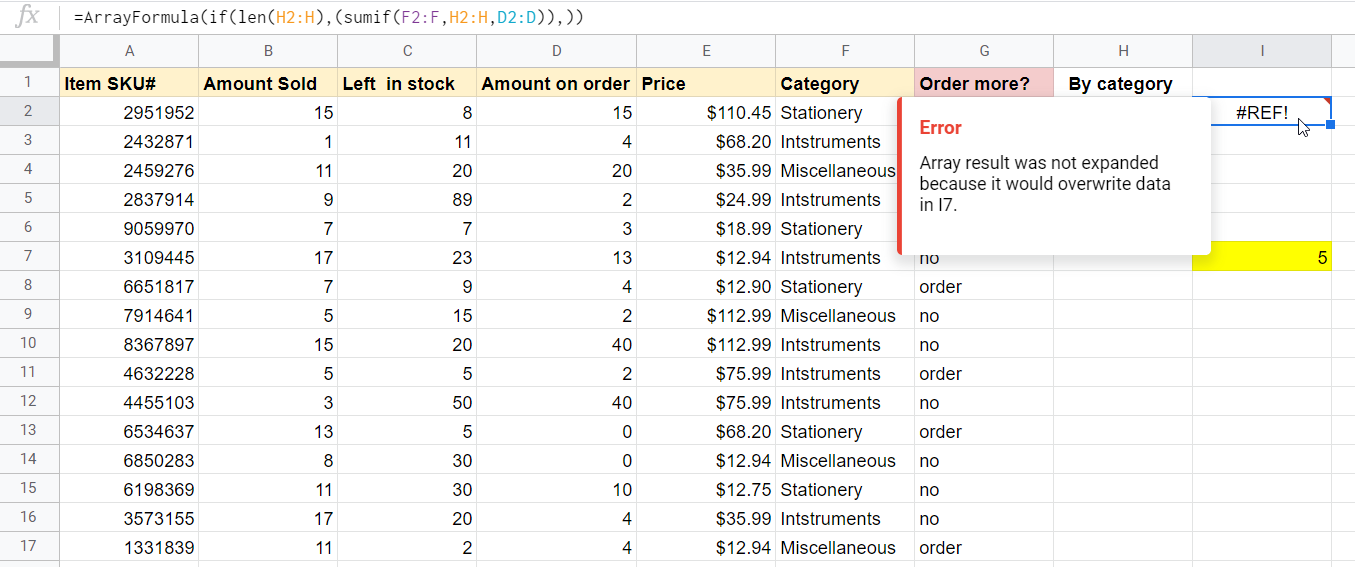Select SKU cell 2432871
The image size is (1355, 567).
(129, 141)
